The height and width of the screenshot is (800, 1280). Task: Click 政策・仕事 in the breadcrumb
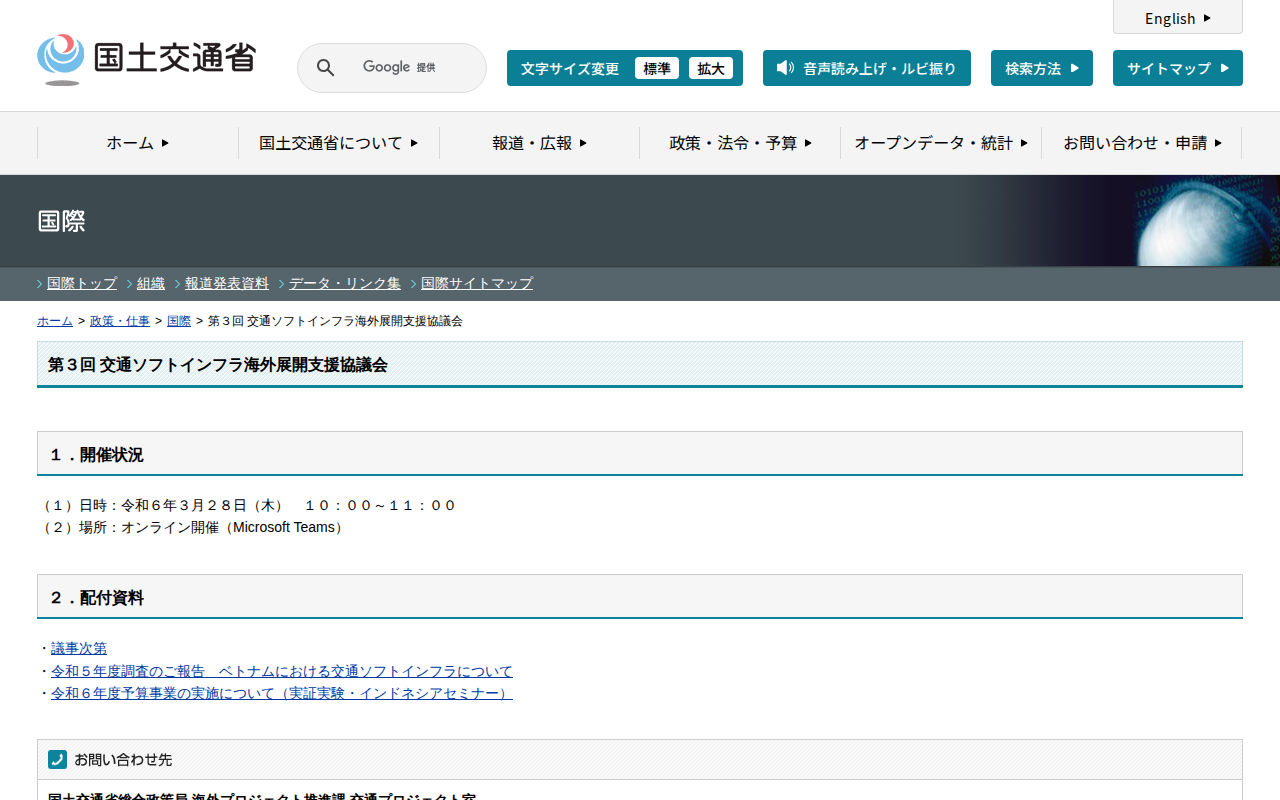[120, 321]
